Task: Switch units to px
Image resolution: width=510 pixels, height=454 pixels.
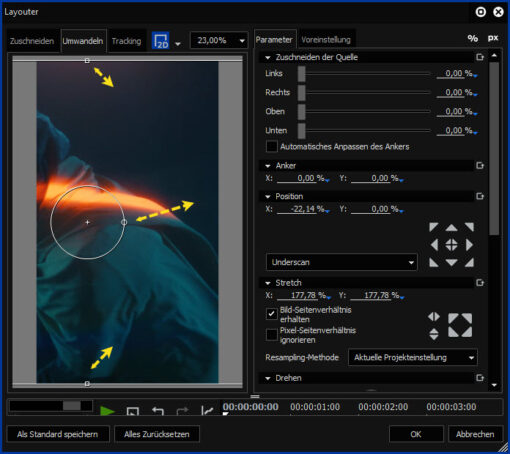Action: pyautogui.click(x=493, y=38)
